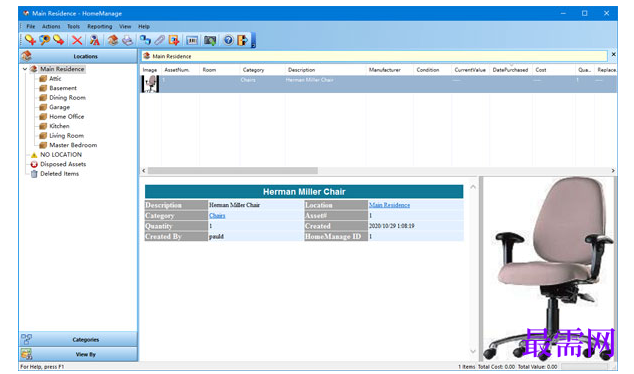Click the Add Image toolbar icon
The height and width of the screenshot is (374, 634).
pyautogui.click(x=174, y=40)
